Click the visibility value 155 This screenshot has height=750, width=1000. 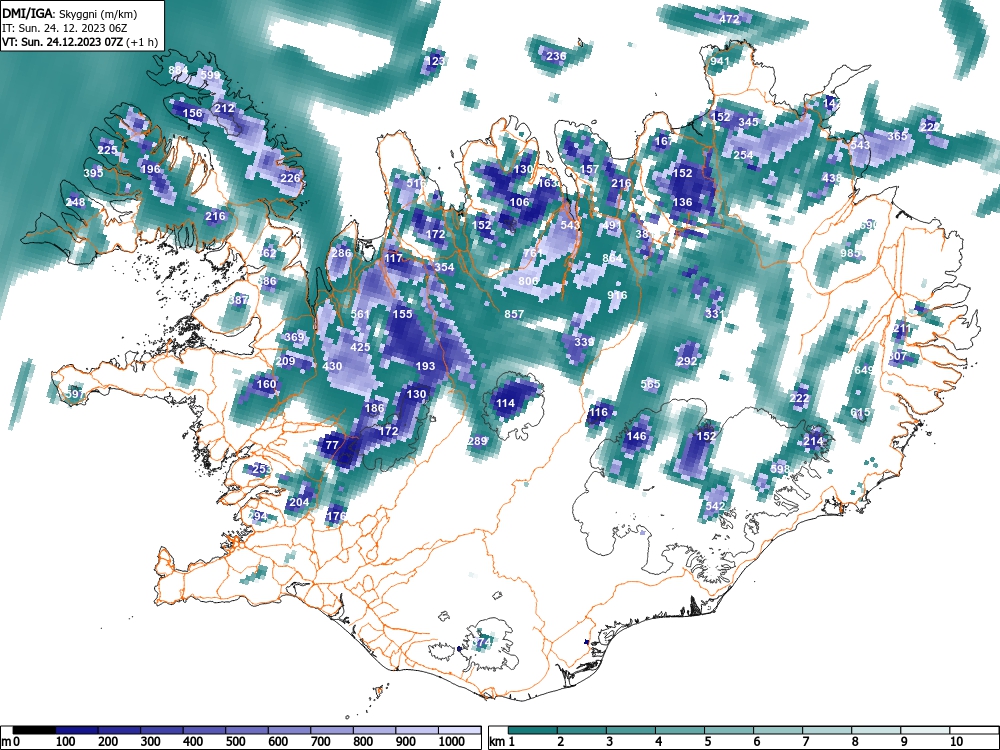pyautogui.click(x=402, y=314)
